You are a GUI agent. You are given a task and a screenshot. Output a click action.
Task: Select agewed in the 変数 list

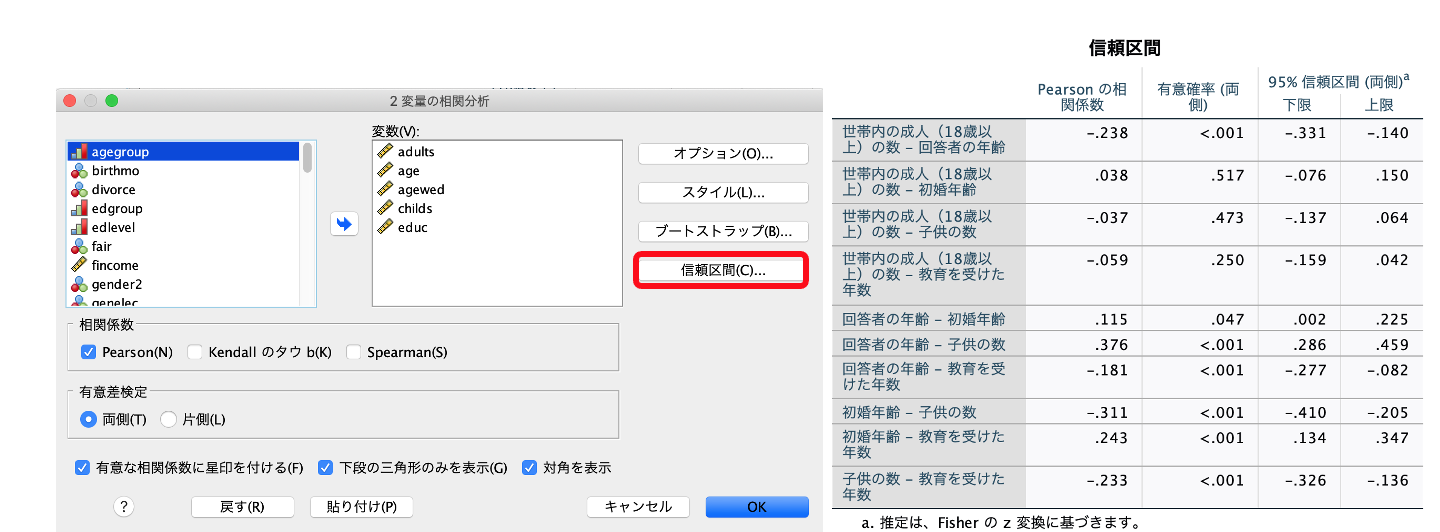[497, 190]
